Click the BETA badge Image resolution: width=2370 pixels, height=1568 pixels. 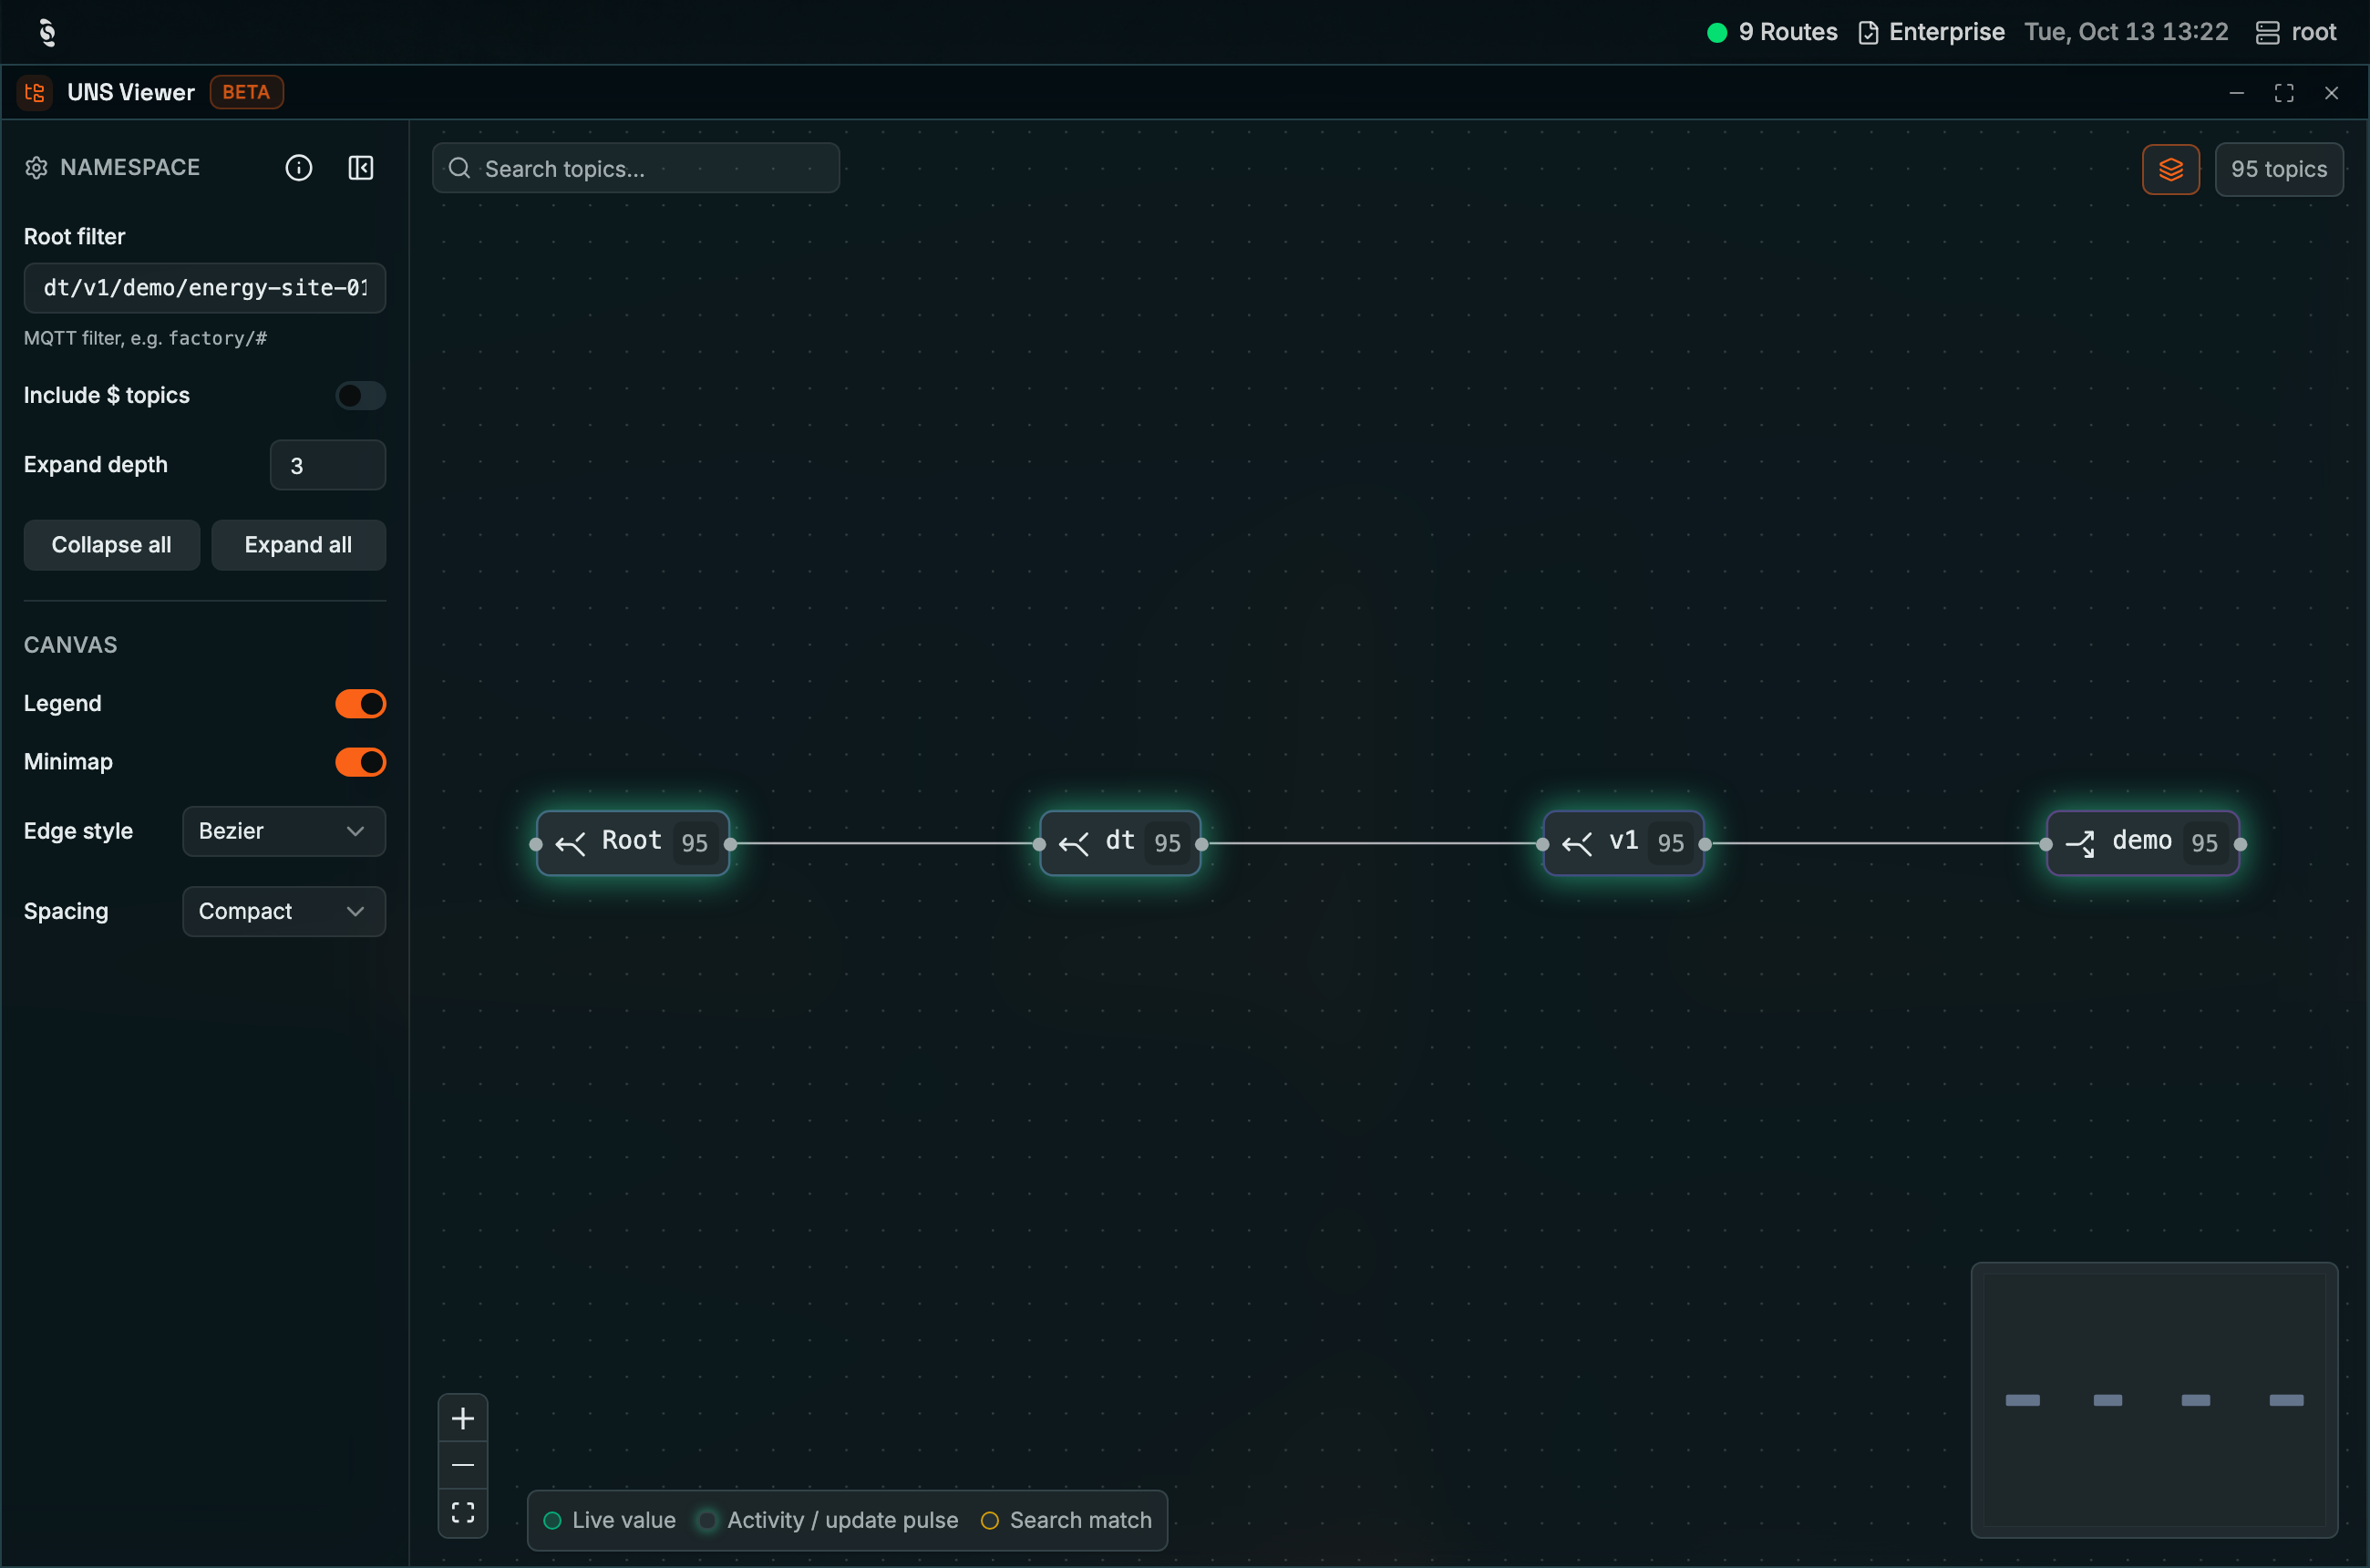click(246, 92)
